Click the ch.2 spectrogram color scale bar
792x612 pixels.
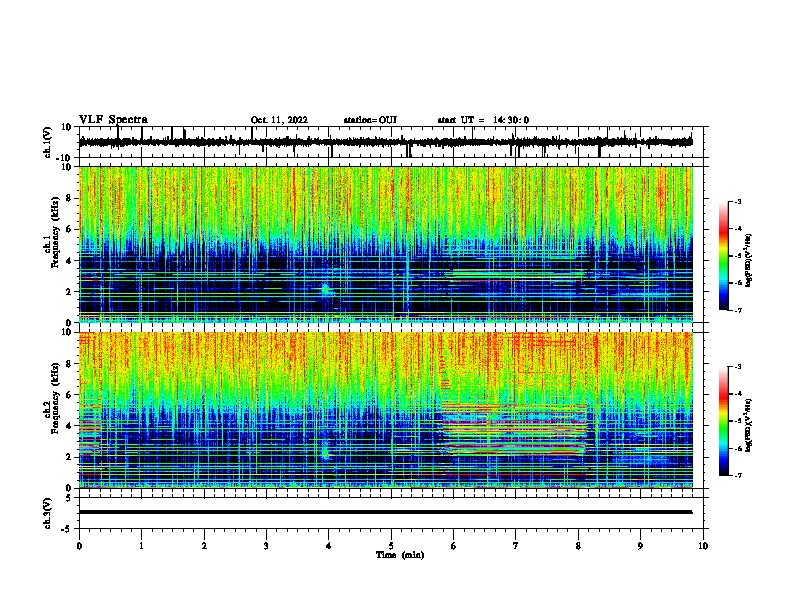tap(724, 421)
